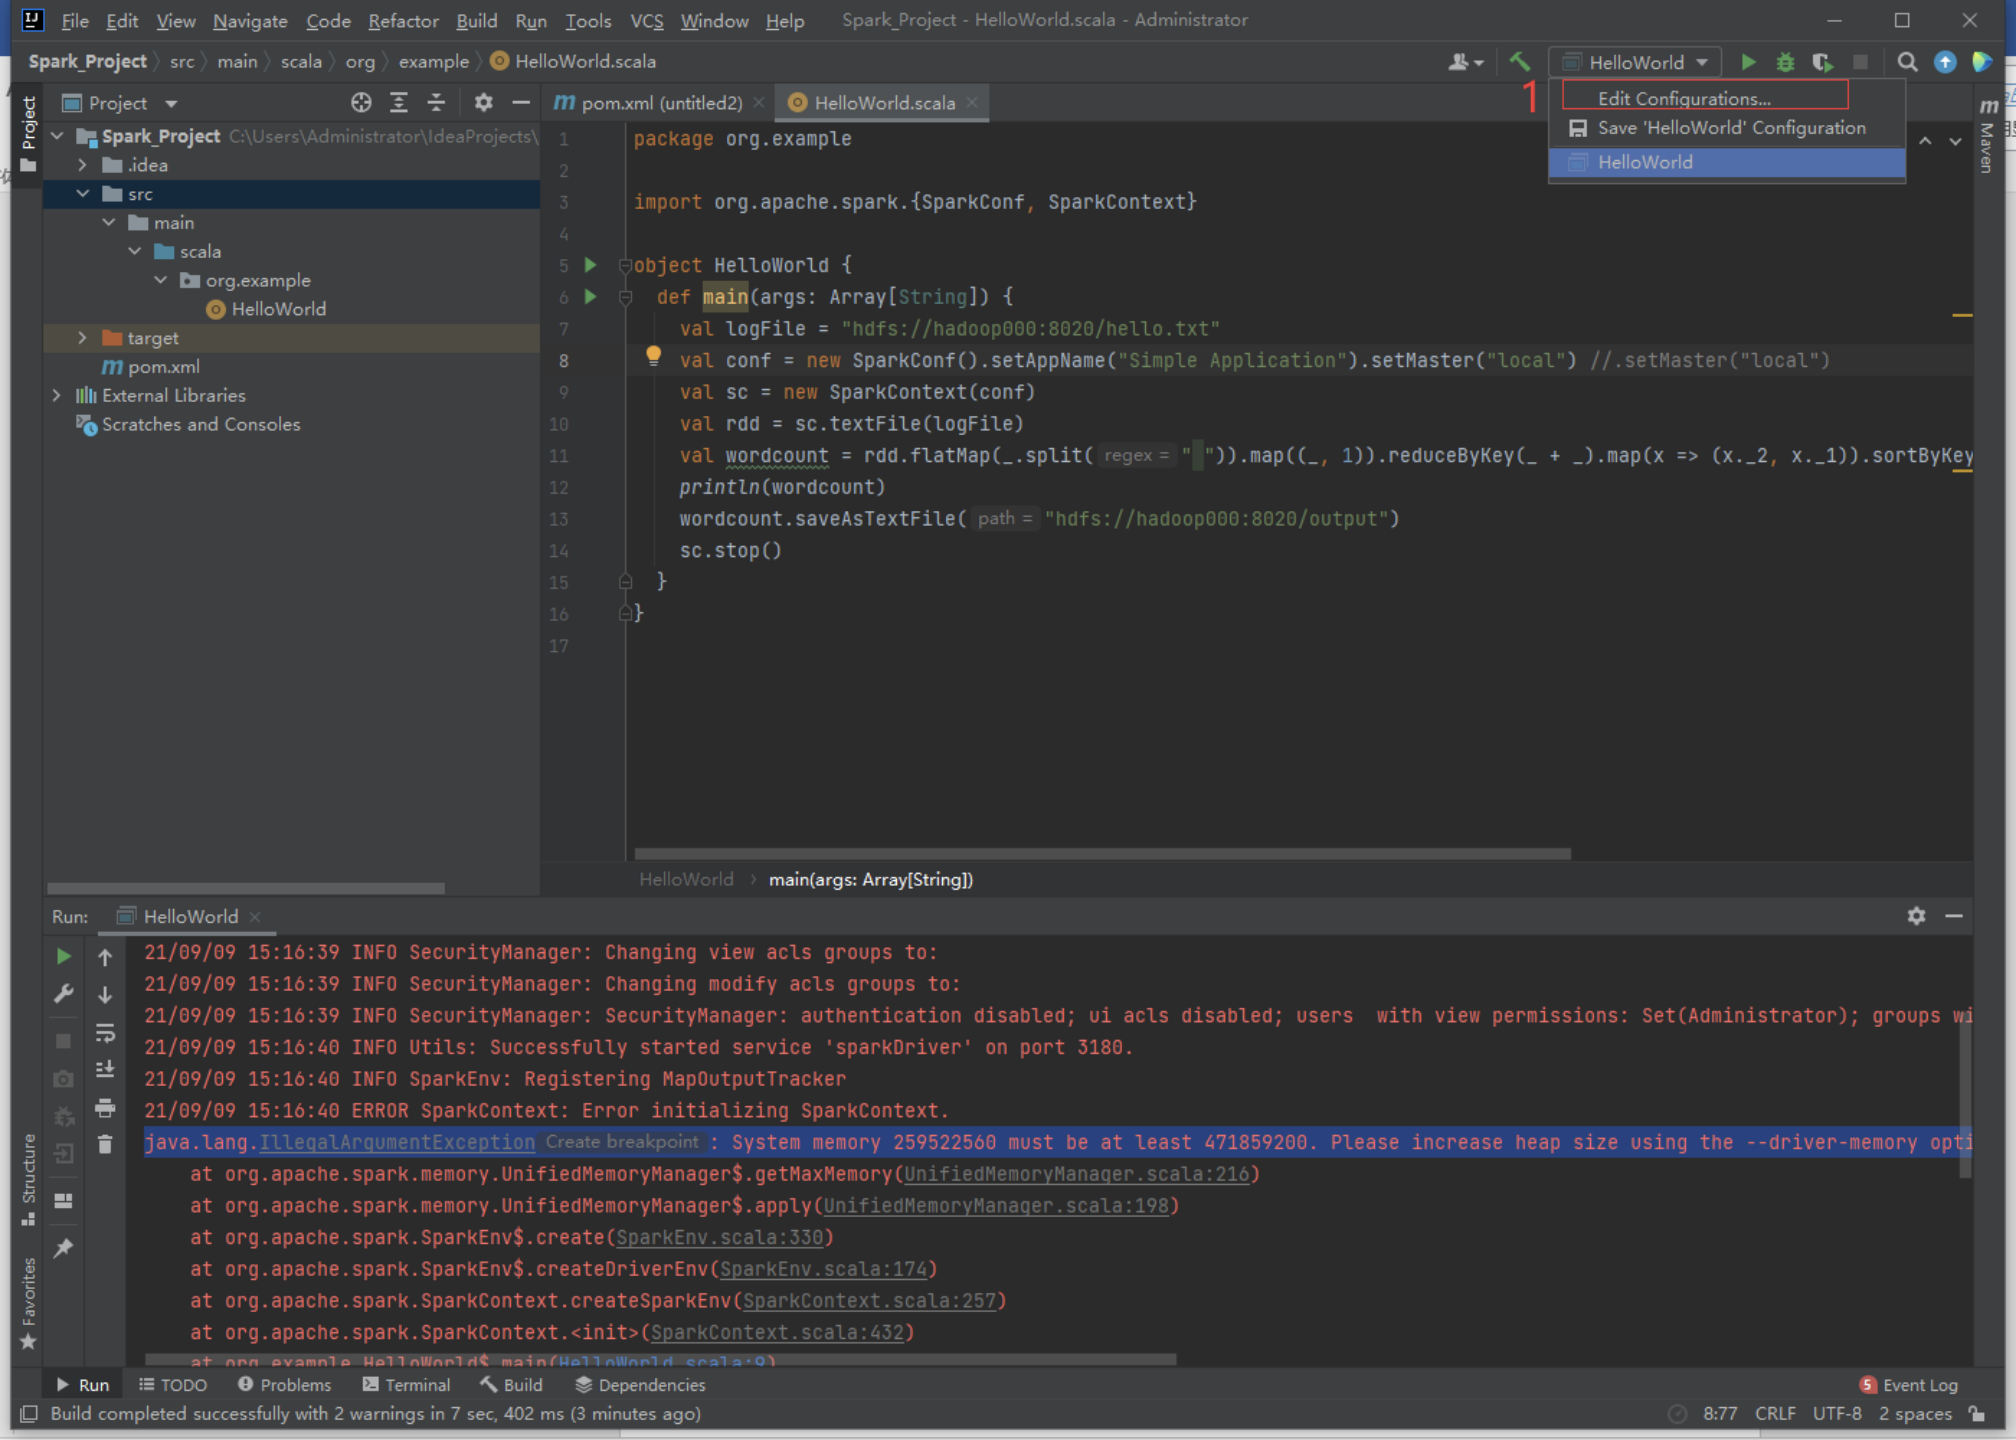Click the Select Opened File target icon
The width and height of the screenshot is (2016, 1440).
coord(361,103)
